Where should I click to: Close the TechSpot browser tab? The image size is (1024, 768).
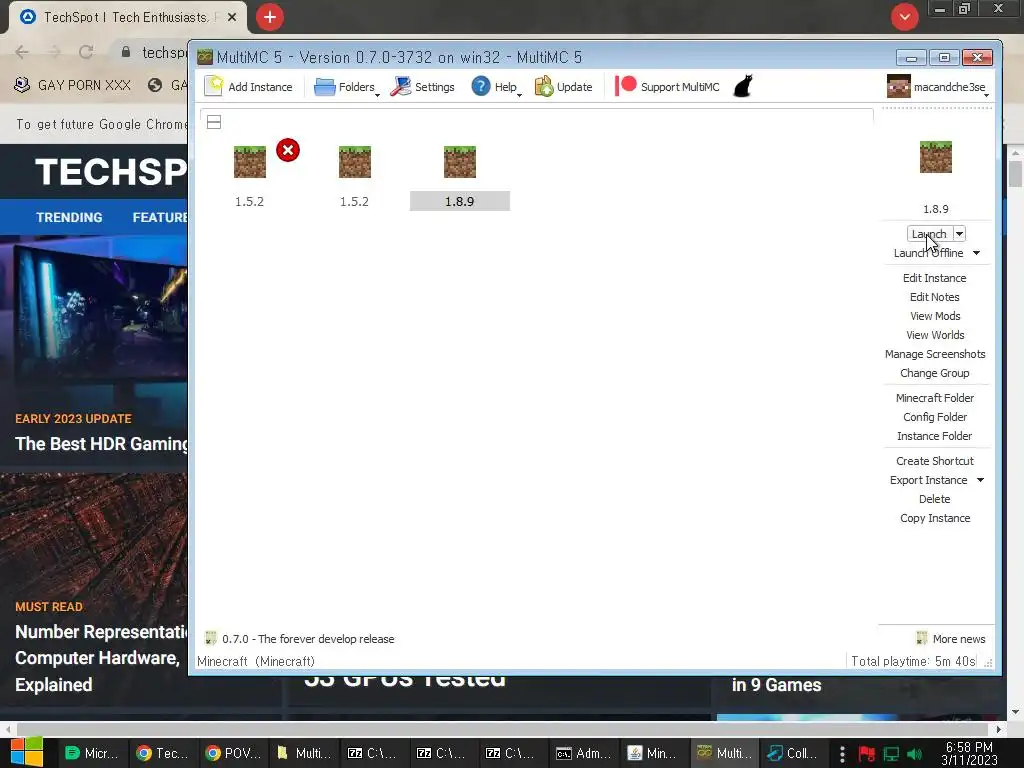coord(232,17)
